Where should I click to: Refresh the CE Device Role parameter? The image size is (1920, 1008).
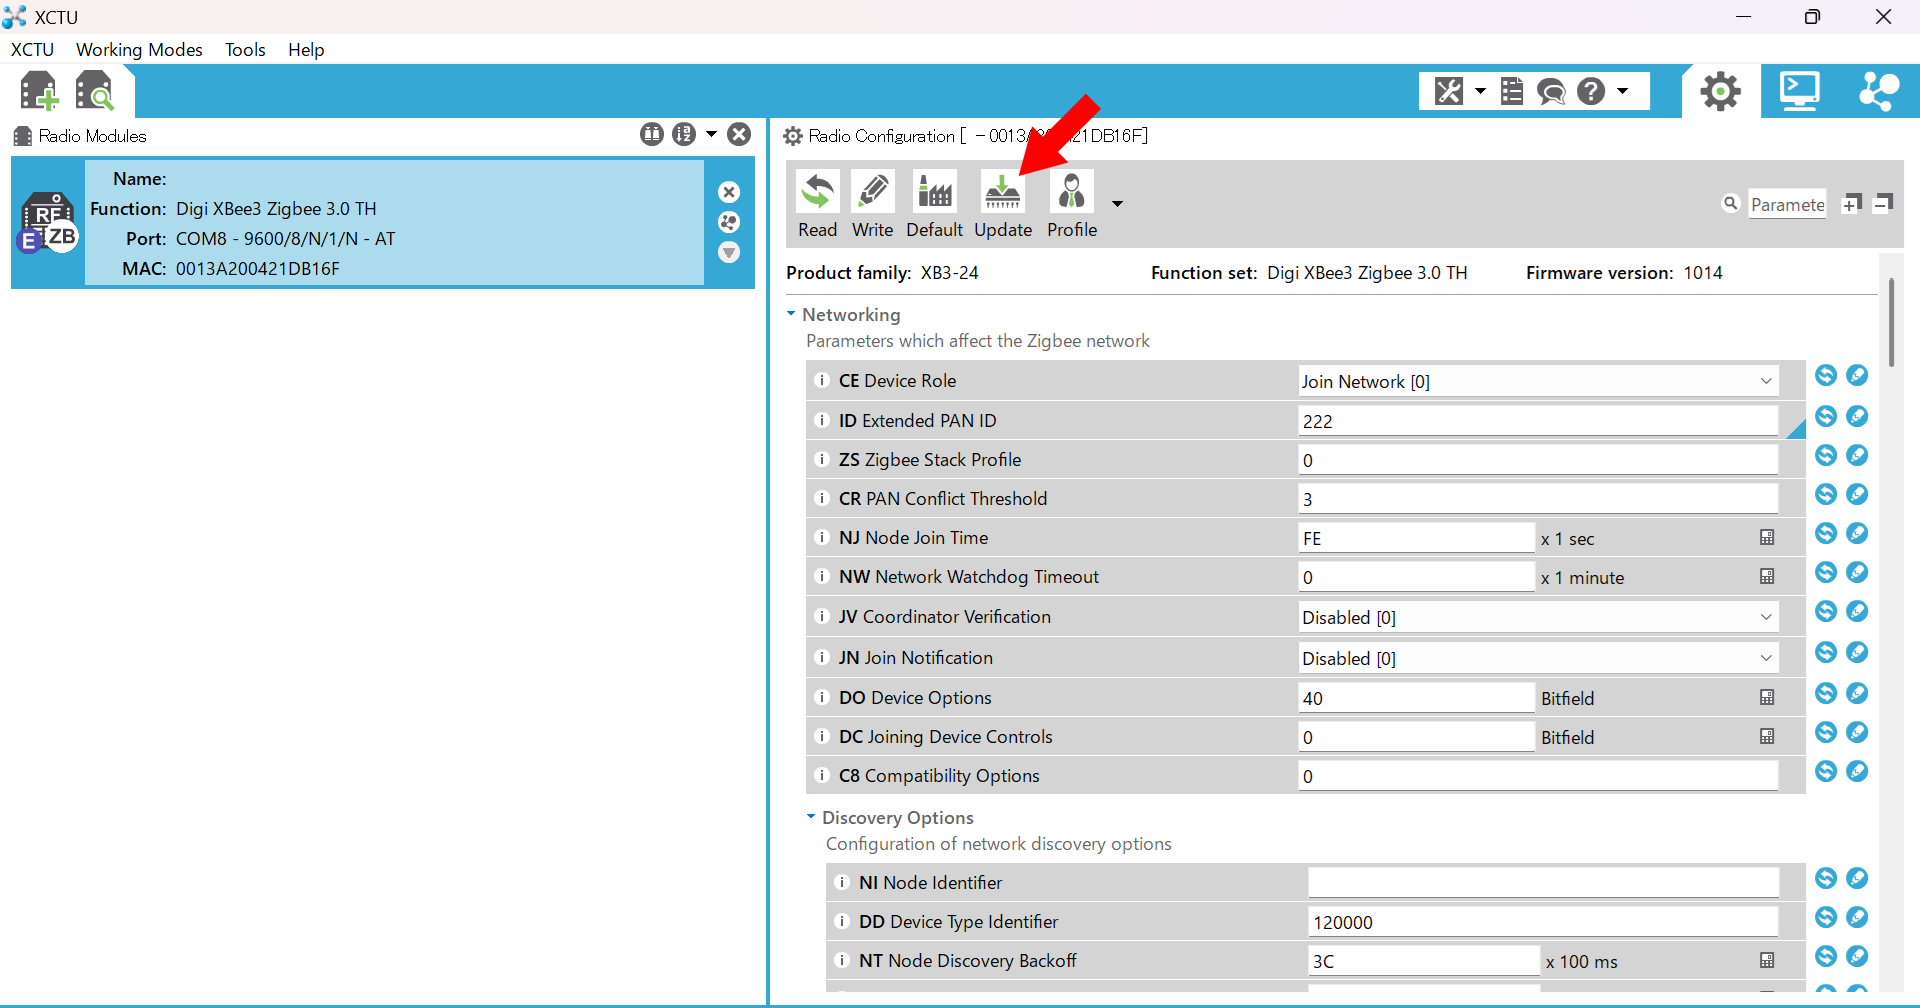coord(1826,375)
